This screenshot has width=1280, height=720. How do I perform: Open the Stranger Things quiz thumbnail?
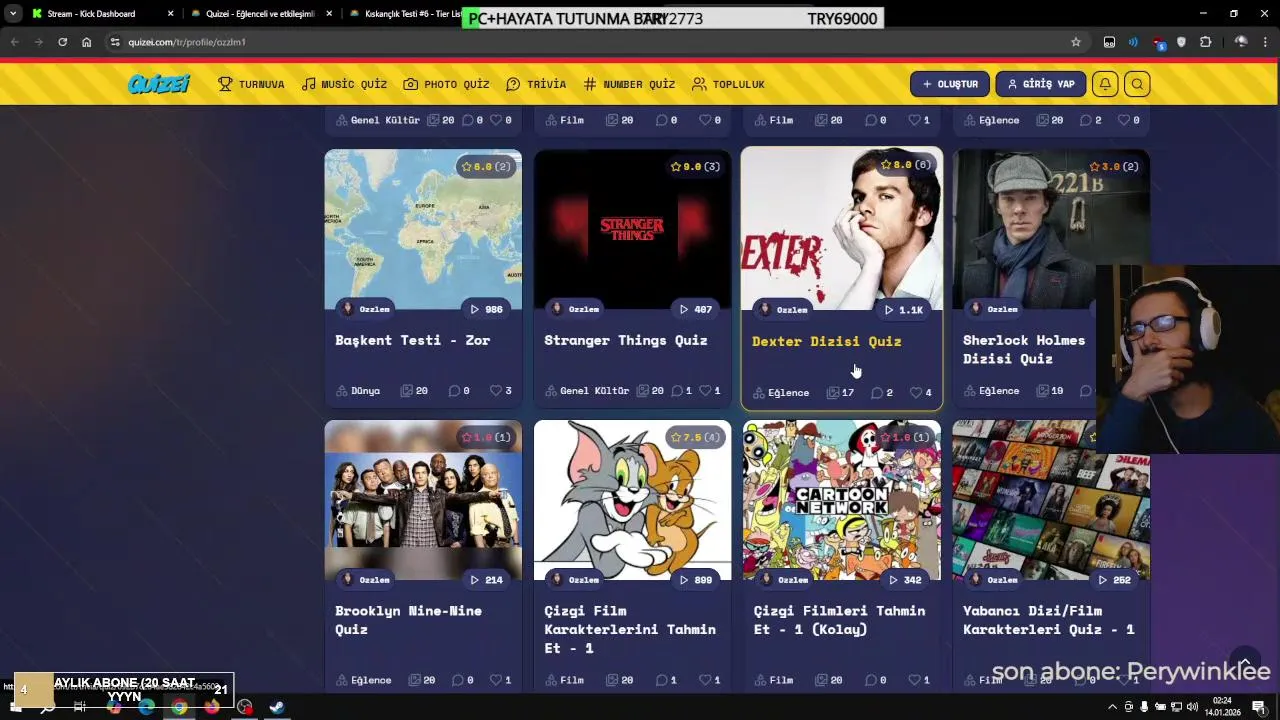[x=632, y=229]
